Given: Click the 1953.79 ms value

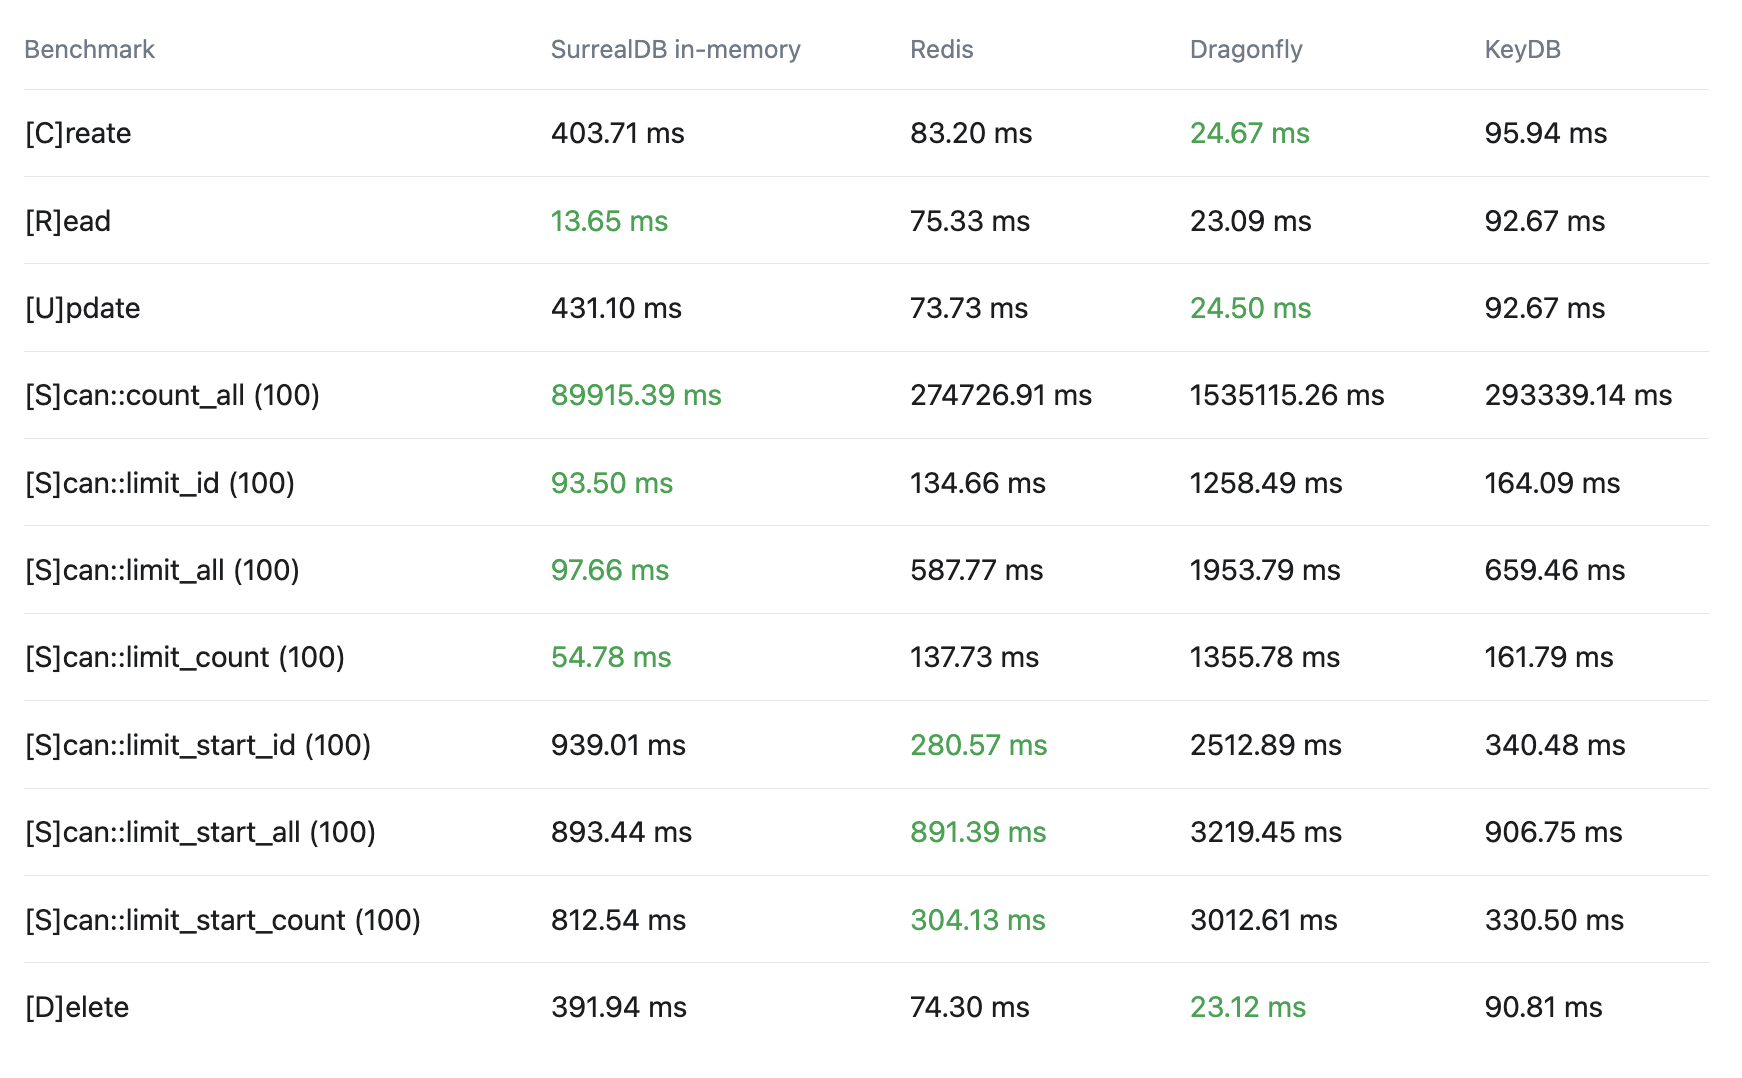Looking at the screenshot, I should tap(1265, 570).
